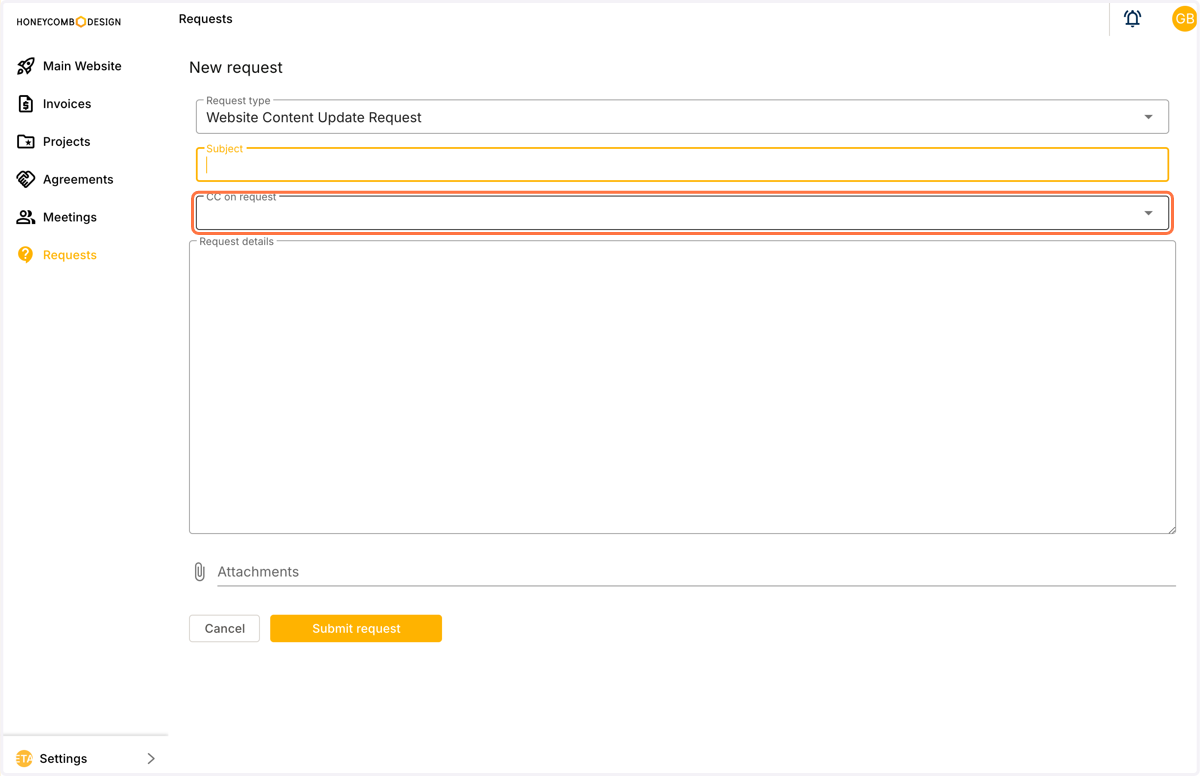Screen dimensions: 1200x776
Task: Click the Meetings people icon
Action: [x=26, y=217]
